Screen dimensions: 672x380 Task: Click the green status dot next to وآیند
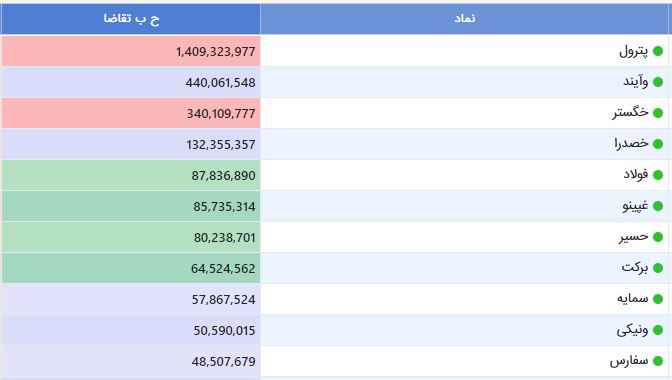(658, 82)
